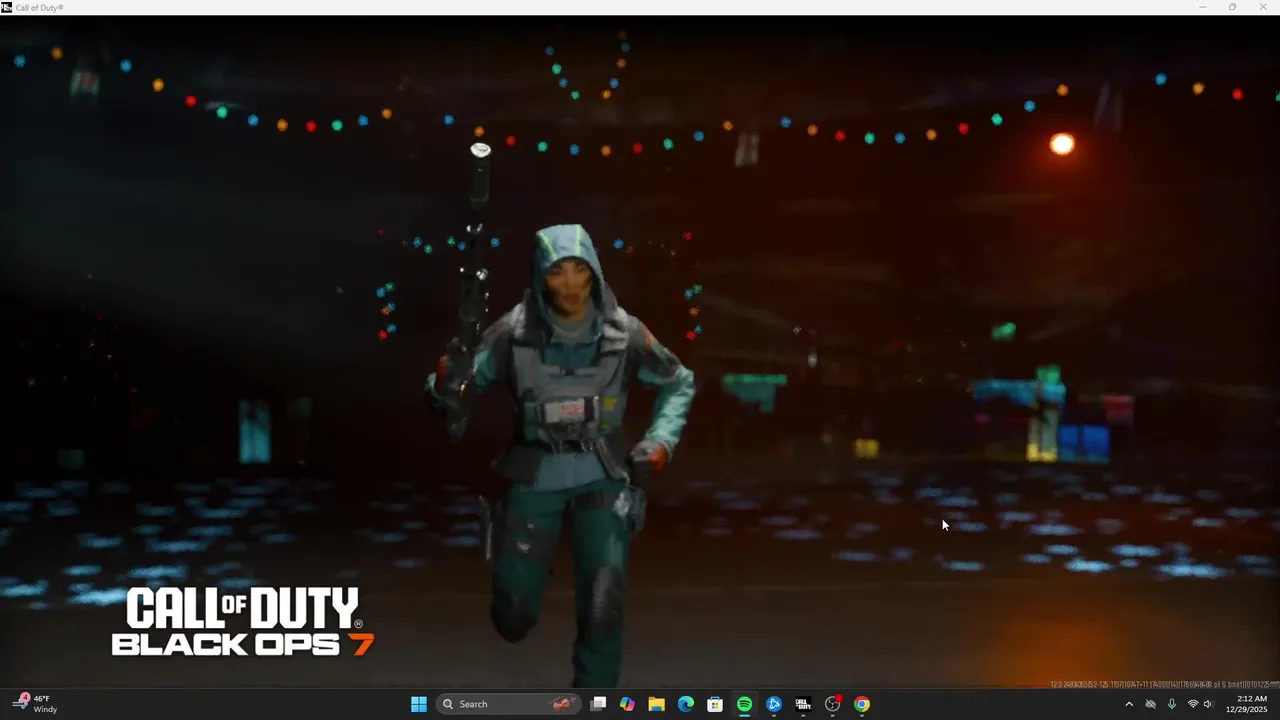Open Microsoft Edge from the taskbar
Image resolution: width=1280 pixels, height=720 pixels.
[686, 704]
